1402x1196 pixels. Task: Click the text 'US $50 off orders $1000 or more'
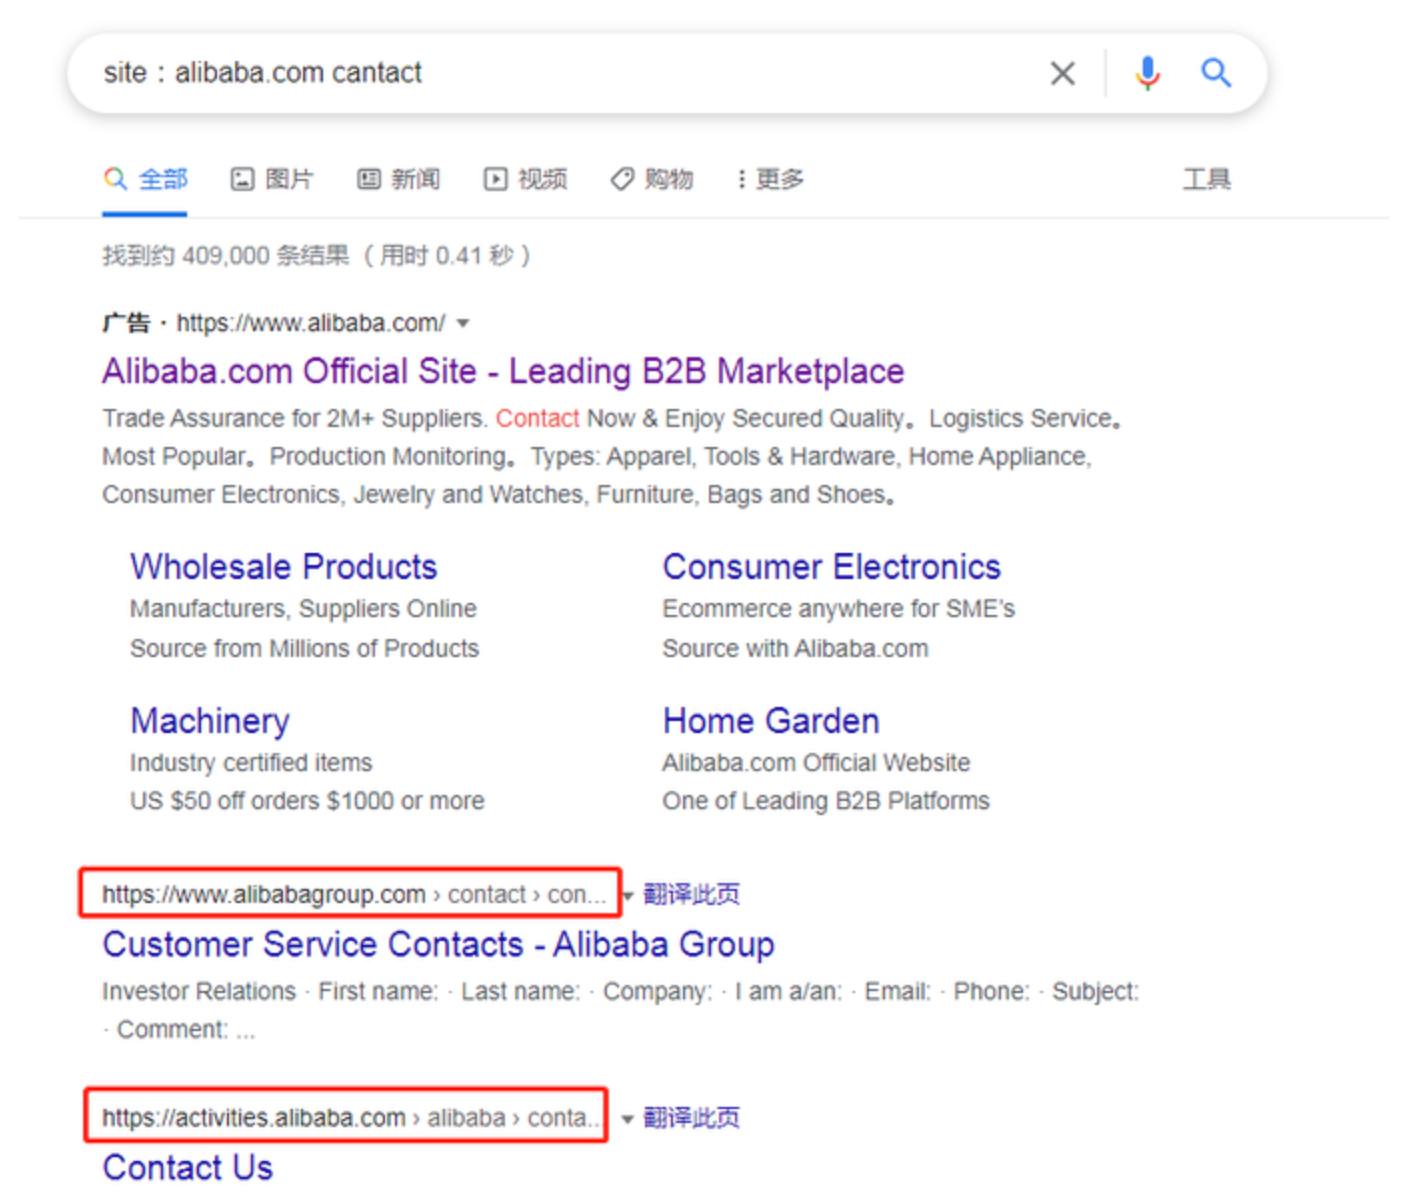point(307,801)
